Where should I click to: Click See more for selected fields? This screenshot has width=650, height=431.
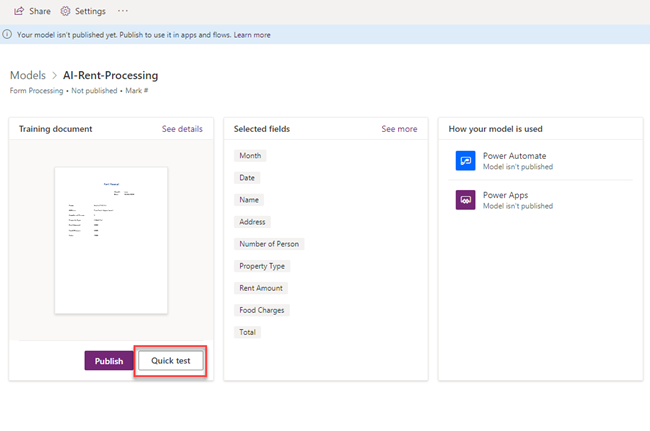point(399,129)
